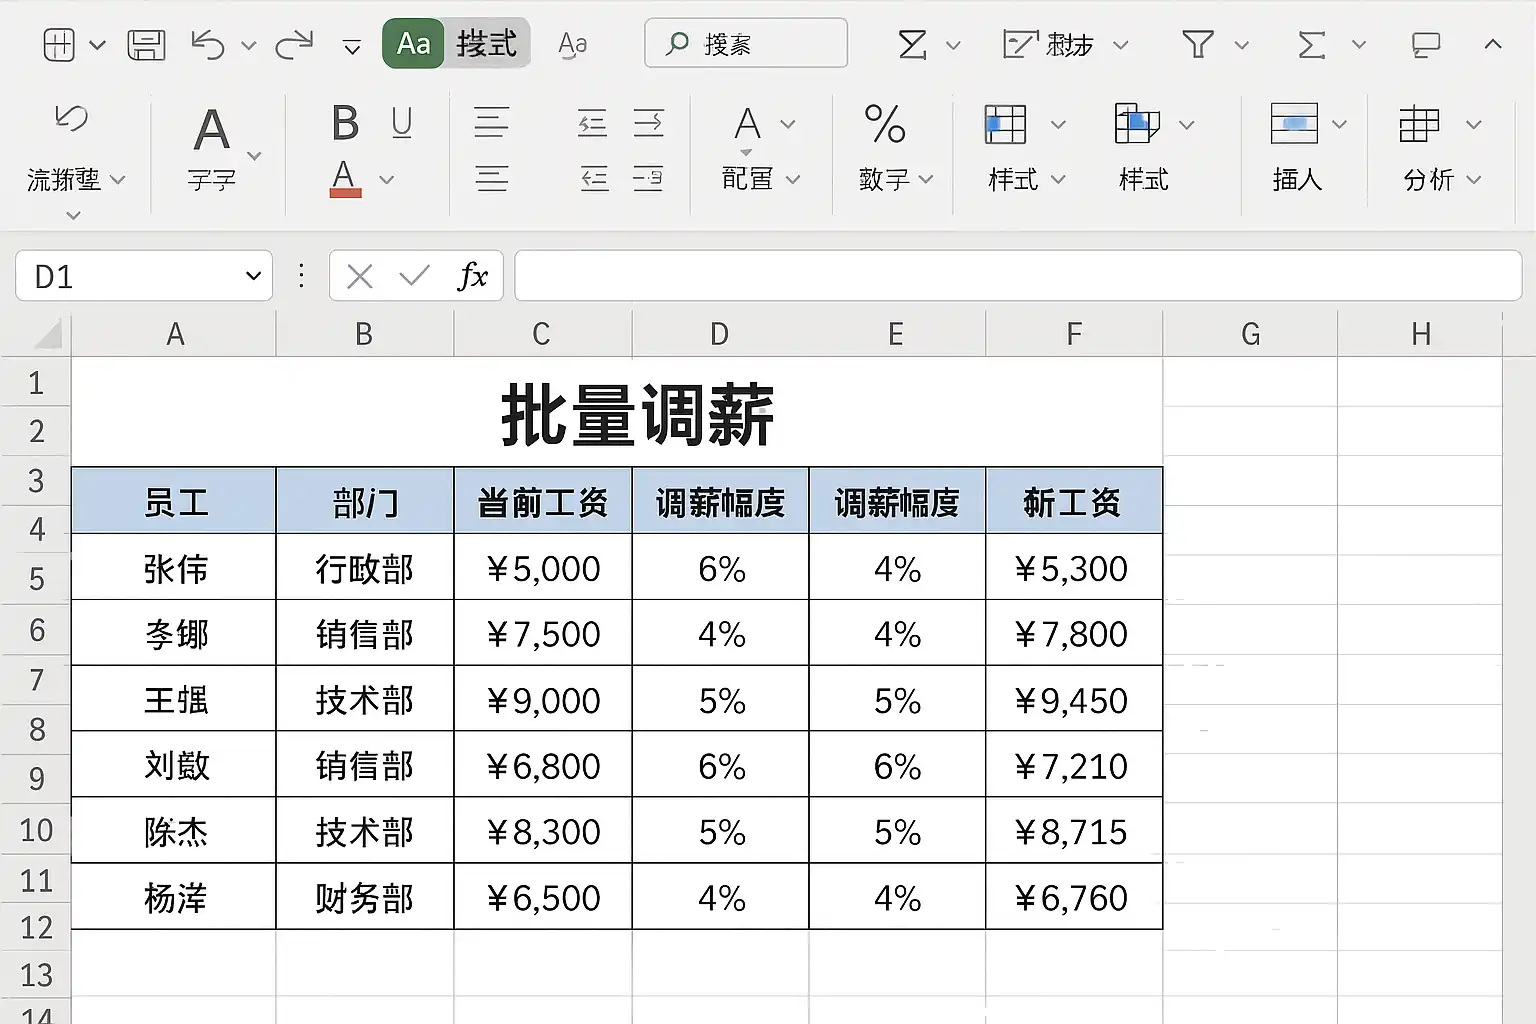
Task: Select the cell showing ¥8,300
Action: click(543, 832)
